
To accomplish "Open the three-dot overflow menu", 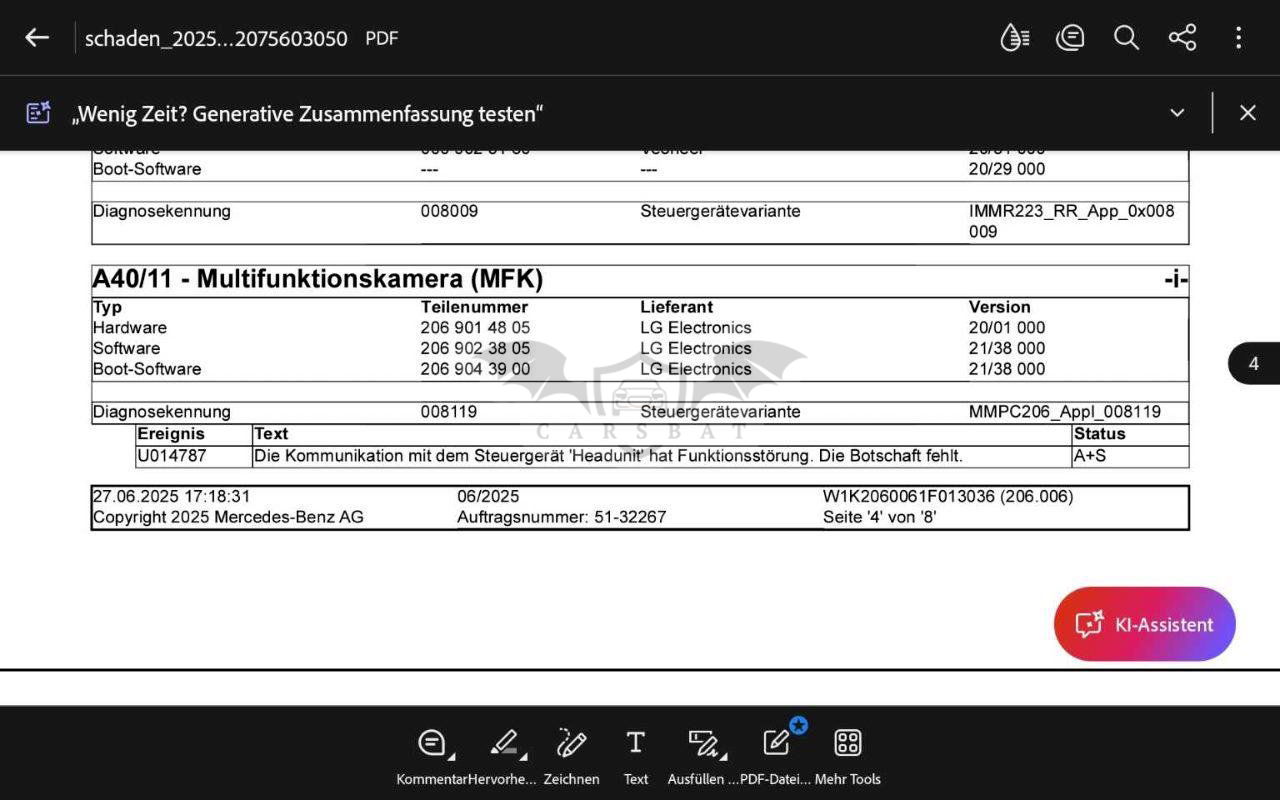I will point(1238,38).
